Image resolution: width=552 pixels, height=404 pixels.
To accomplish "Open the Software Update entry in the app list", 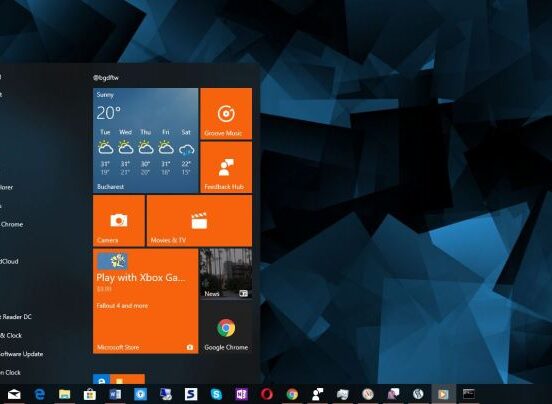I will [x=22, y=354].
